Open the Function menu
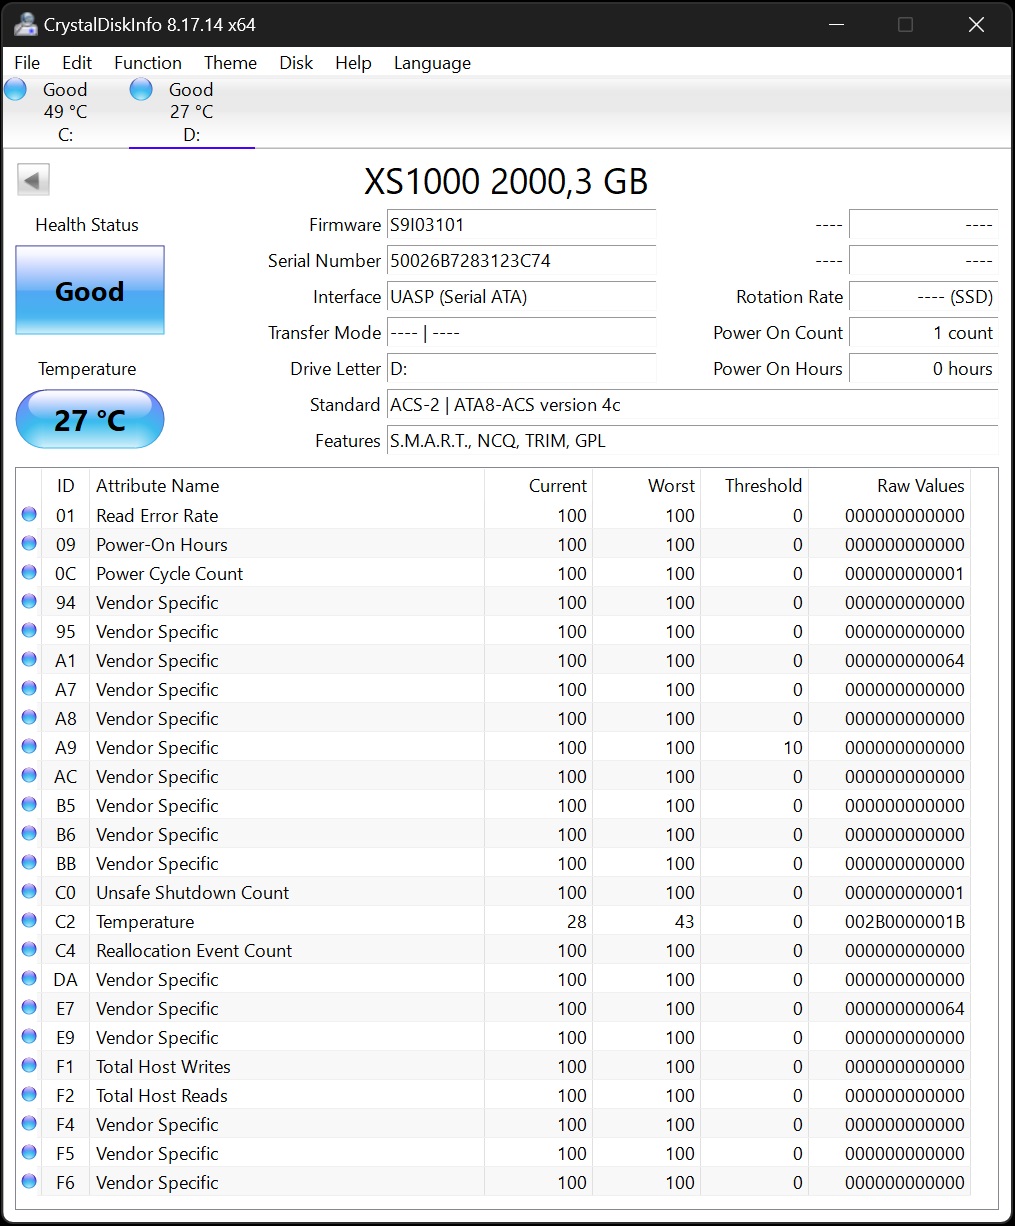The height and width of the screenshot is (1226, 1015). coord(148,62)
